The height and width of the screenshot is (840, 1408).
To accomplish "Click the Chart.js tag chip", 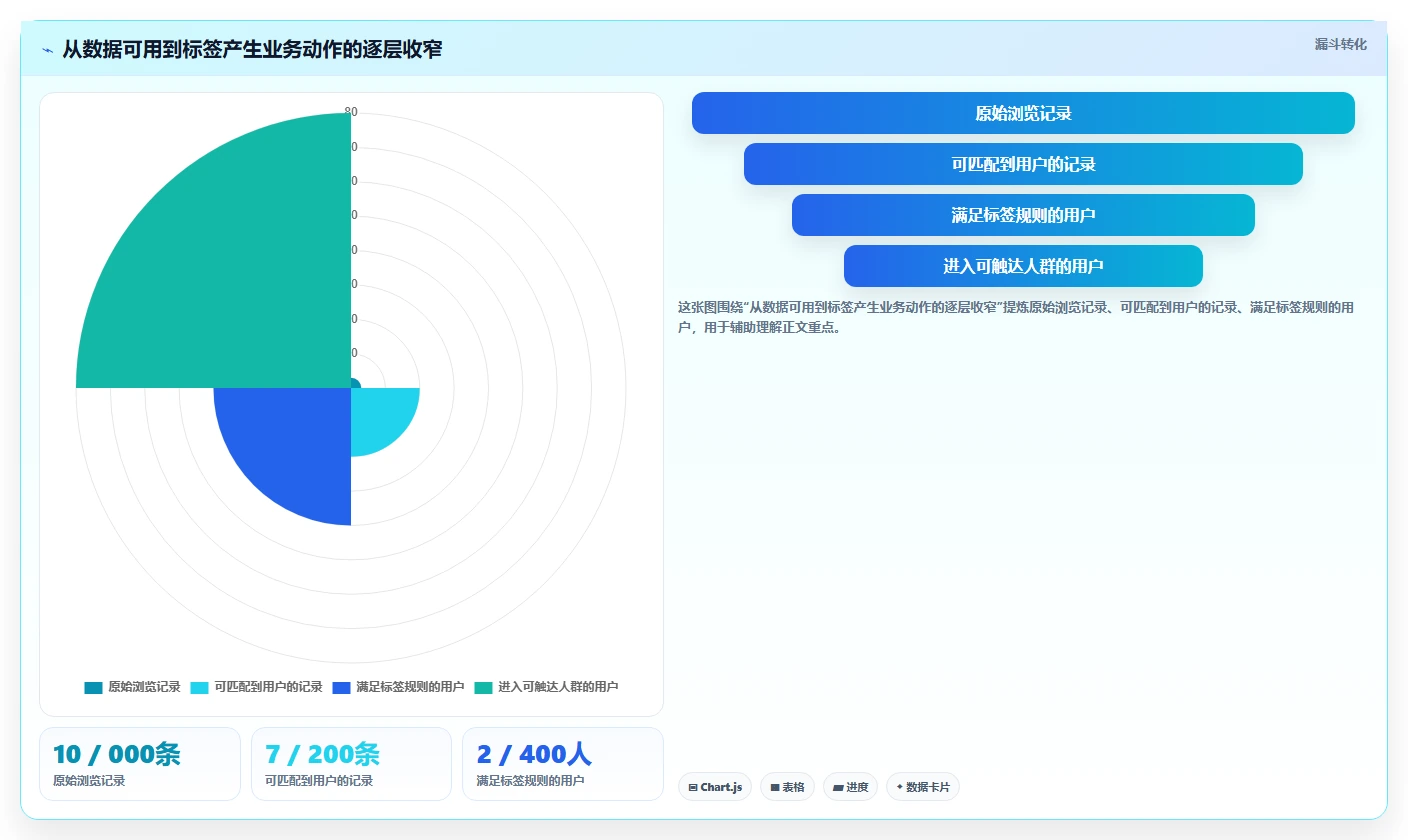I will tap(715, 787).
